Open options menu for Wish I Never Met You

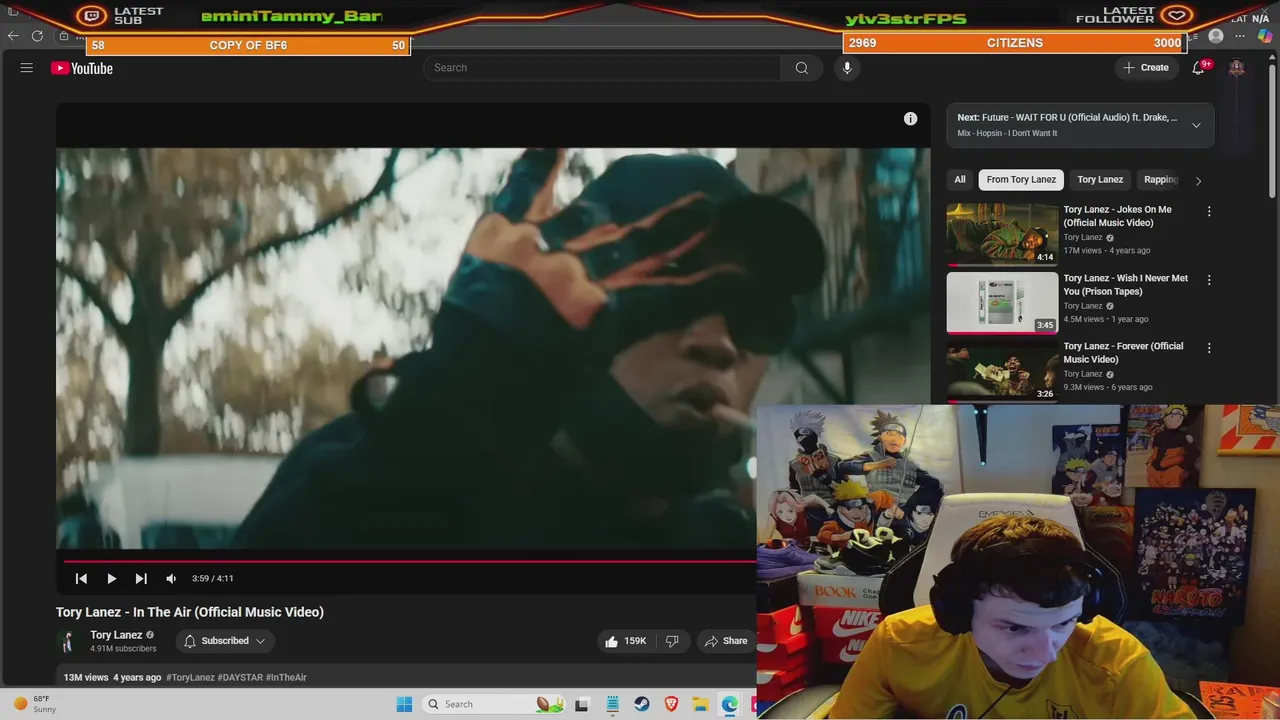1209,280
